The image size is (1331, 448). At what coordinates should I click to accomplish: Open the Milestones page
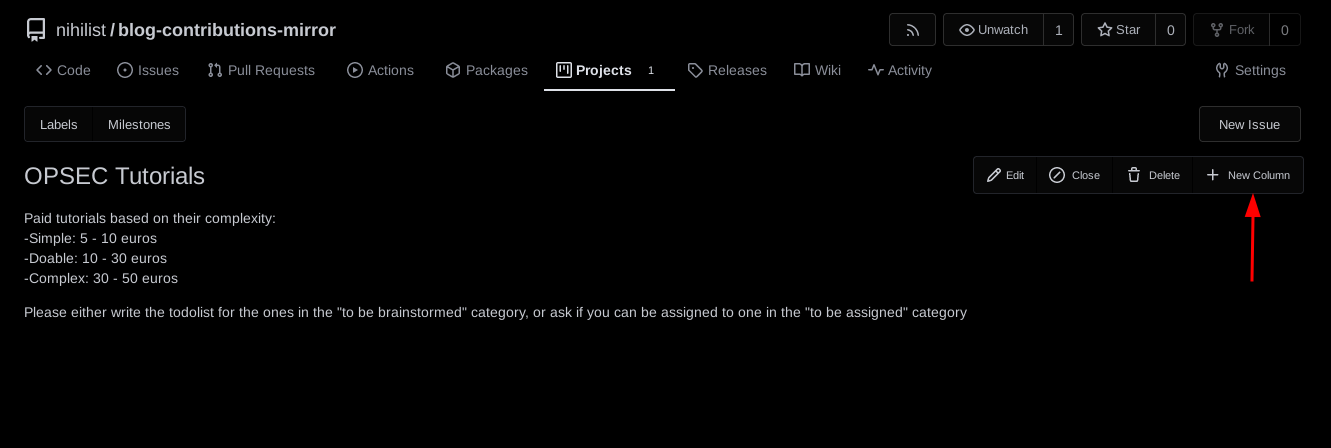(x=139, y=125)
